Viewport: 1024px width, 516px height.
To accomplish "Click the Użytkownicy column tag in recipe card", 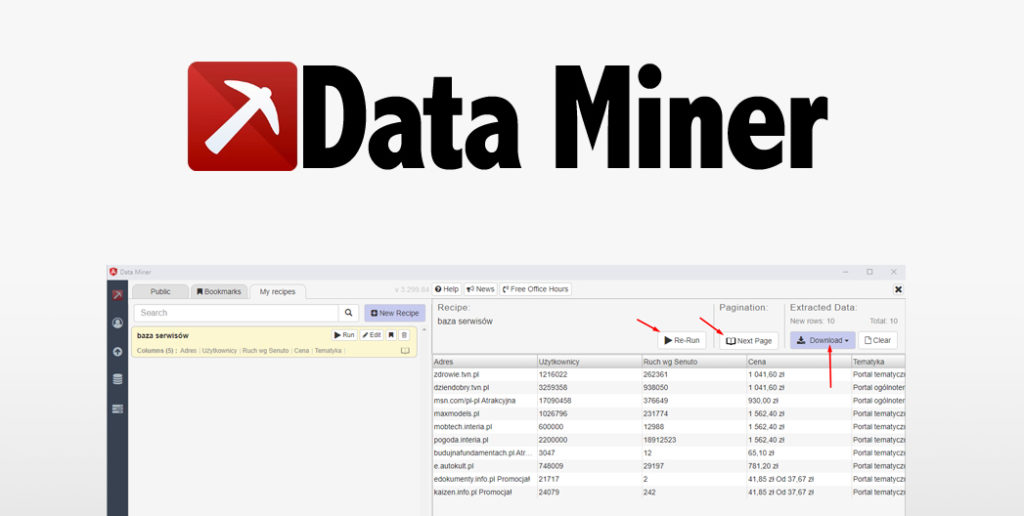I will [219, 351].
